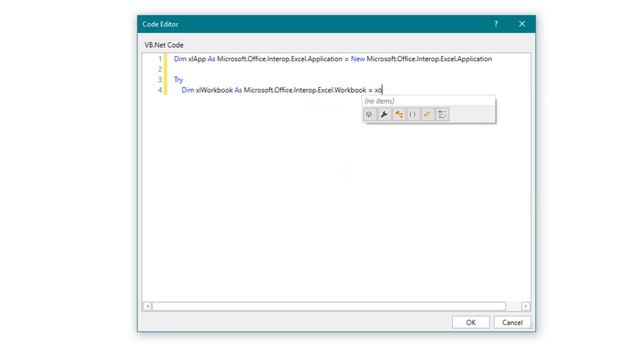The height and width of the screenshot is (360, 640).
Task: Click line number 2 in the gutter
Action: [x=160, y=69]
